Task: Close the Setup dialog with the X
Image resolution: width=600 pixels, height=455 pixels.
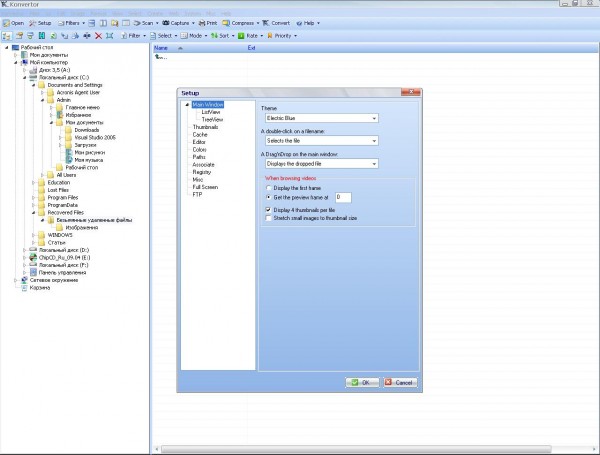Action: tap(411, 92)
